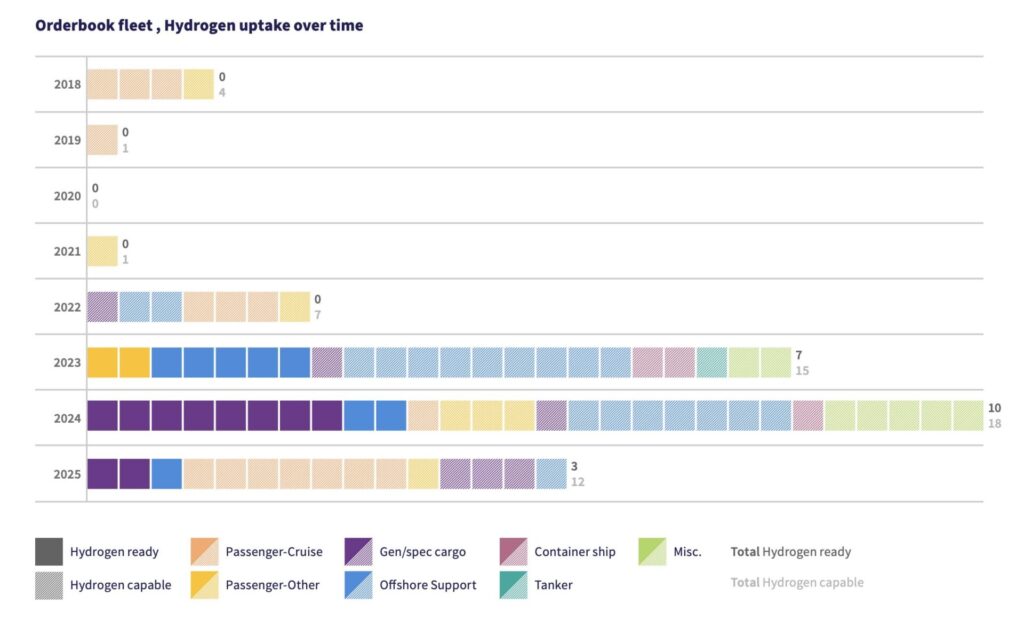Click the first yellow block in 2023 row
Screen dimensions: 1024x635
[102, 363]
